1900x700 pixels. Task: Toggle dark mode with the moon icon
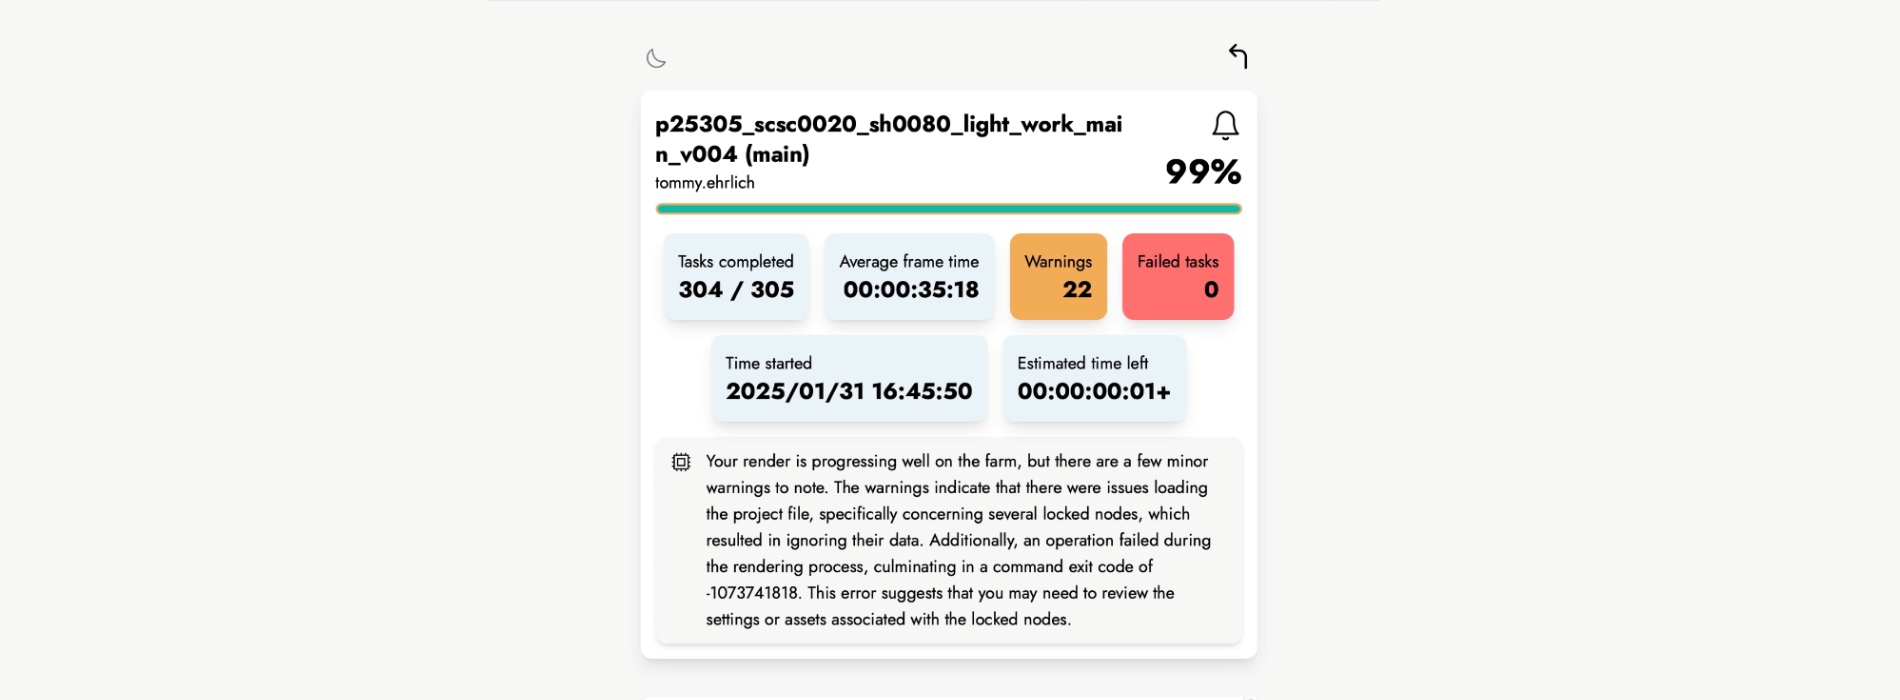pos(656,59)
